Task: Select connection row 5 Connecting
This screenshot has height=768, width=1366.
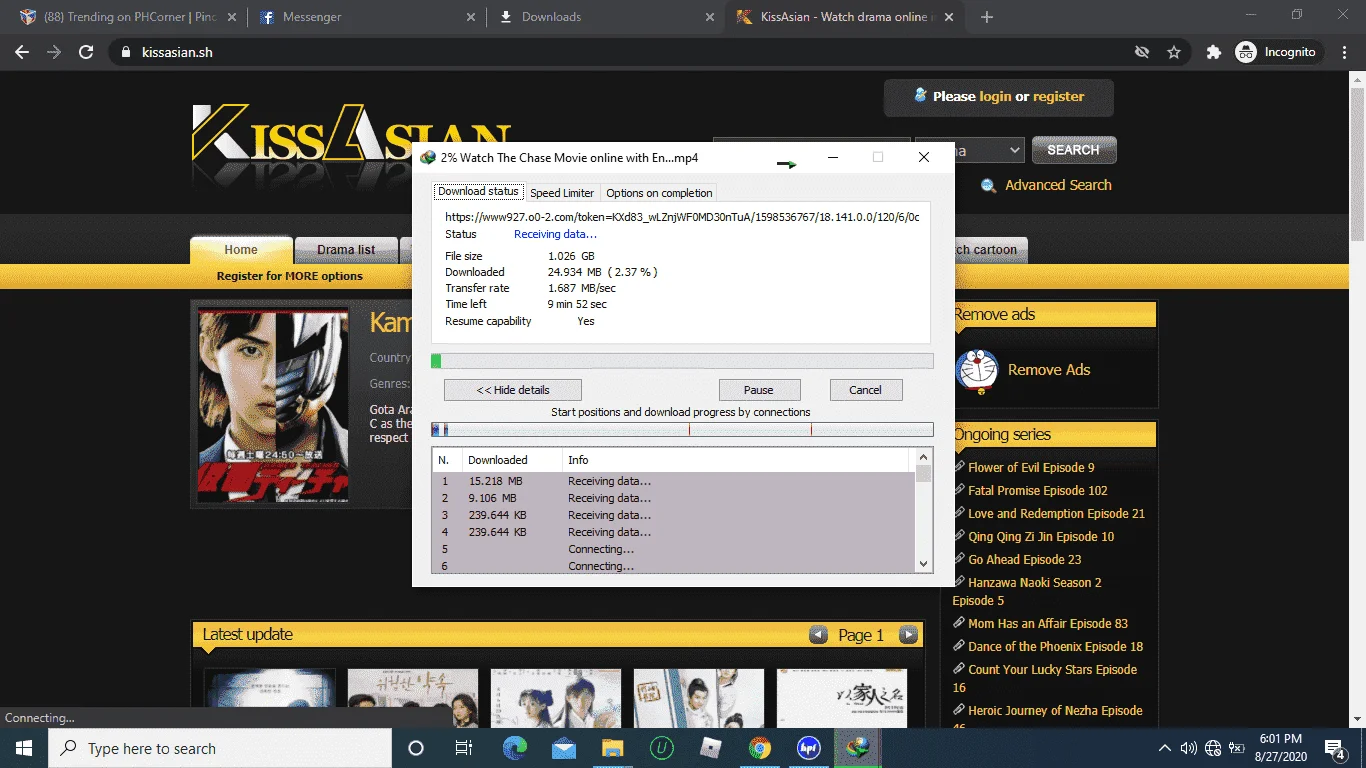Action: point(674,549)
